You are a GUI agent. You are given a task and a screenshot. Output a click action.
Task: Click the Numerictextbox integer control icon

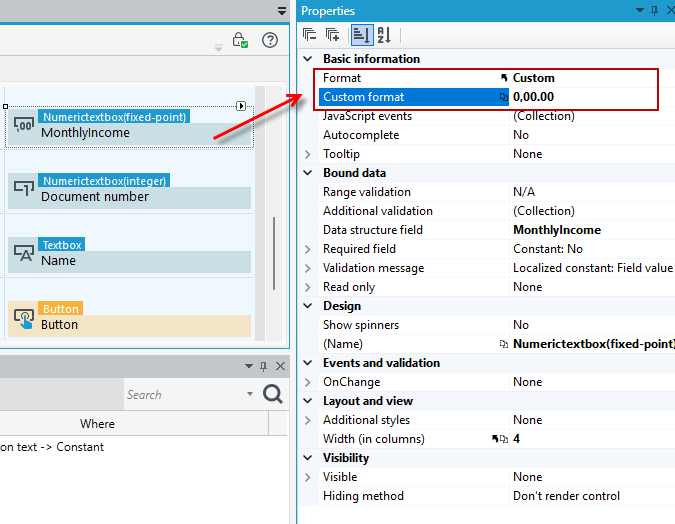point(24,188)
